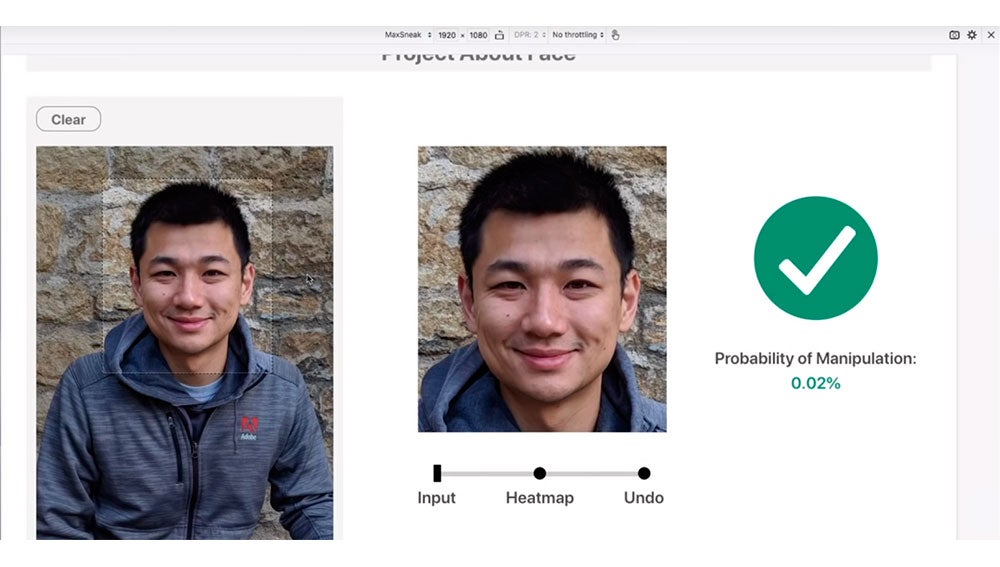Click the cropped face preview image
1000x567 pixels.
click(x=542, y=289)
